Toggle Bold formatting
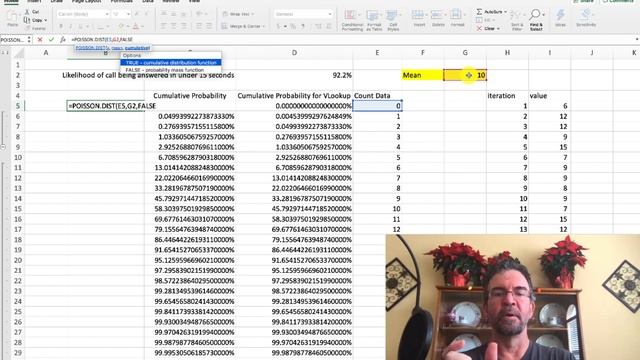This screenshot has height=360, width=640. (61, 27)
